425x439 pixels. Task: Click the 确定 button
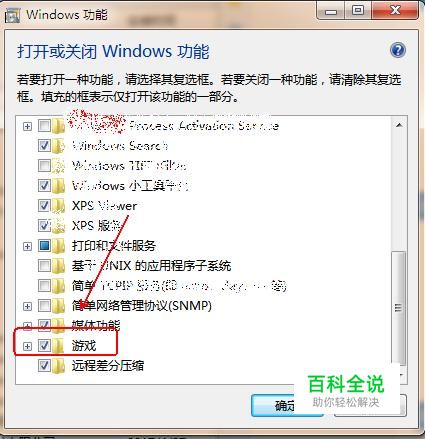(x=287, y=405)
